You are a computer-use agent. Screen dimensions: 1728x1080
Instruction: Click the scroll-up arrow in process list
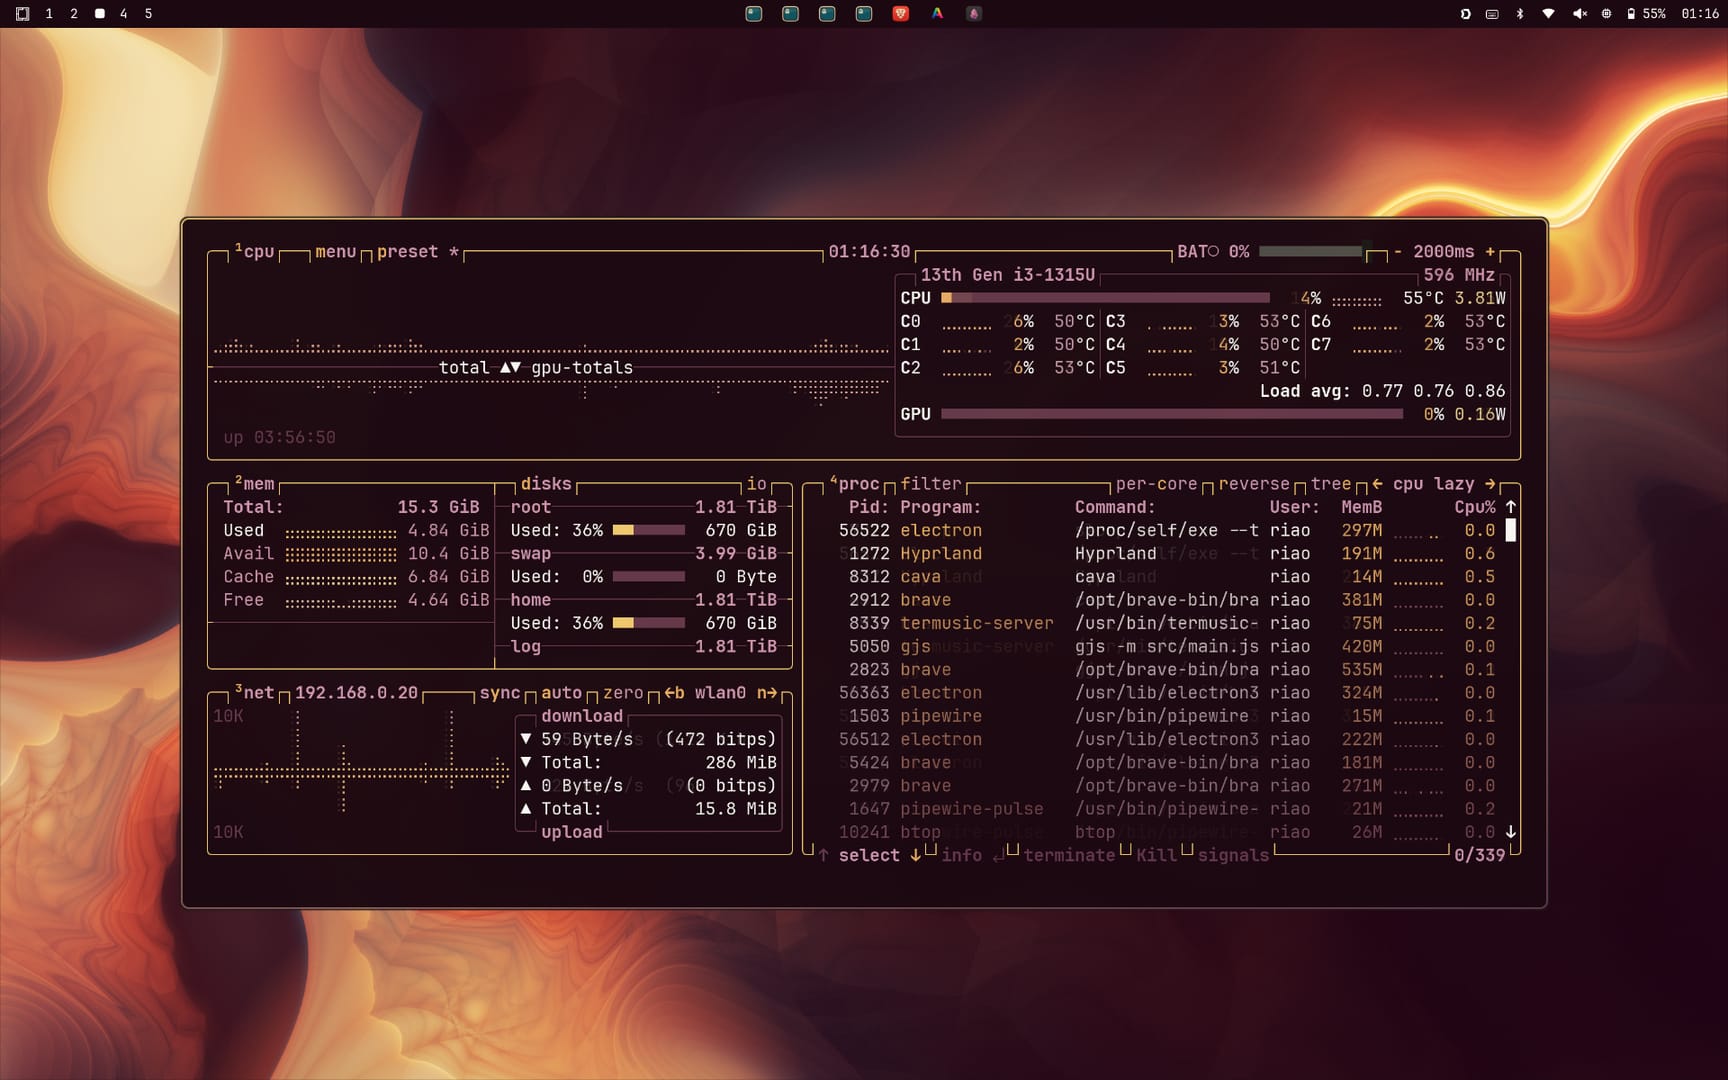coord(1510,507)
